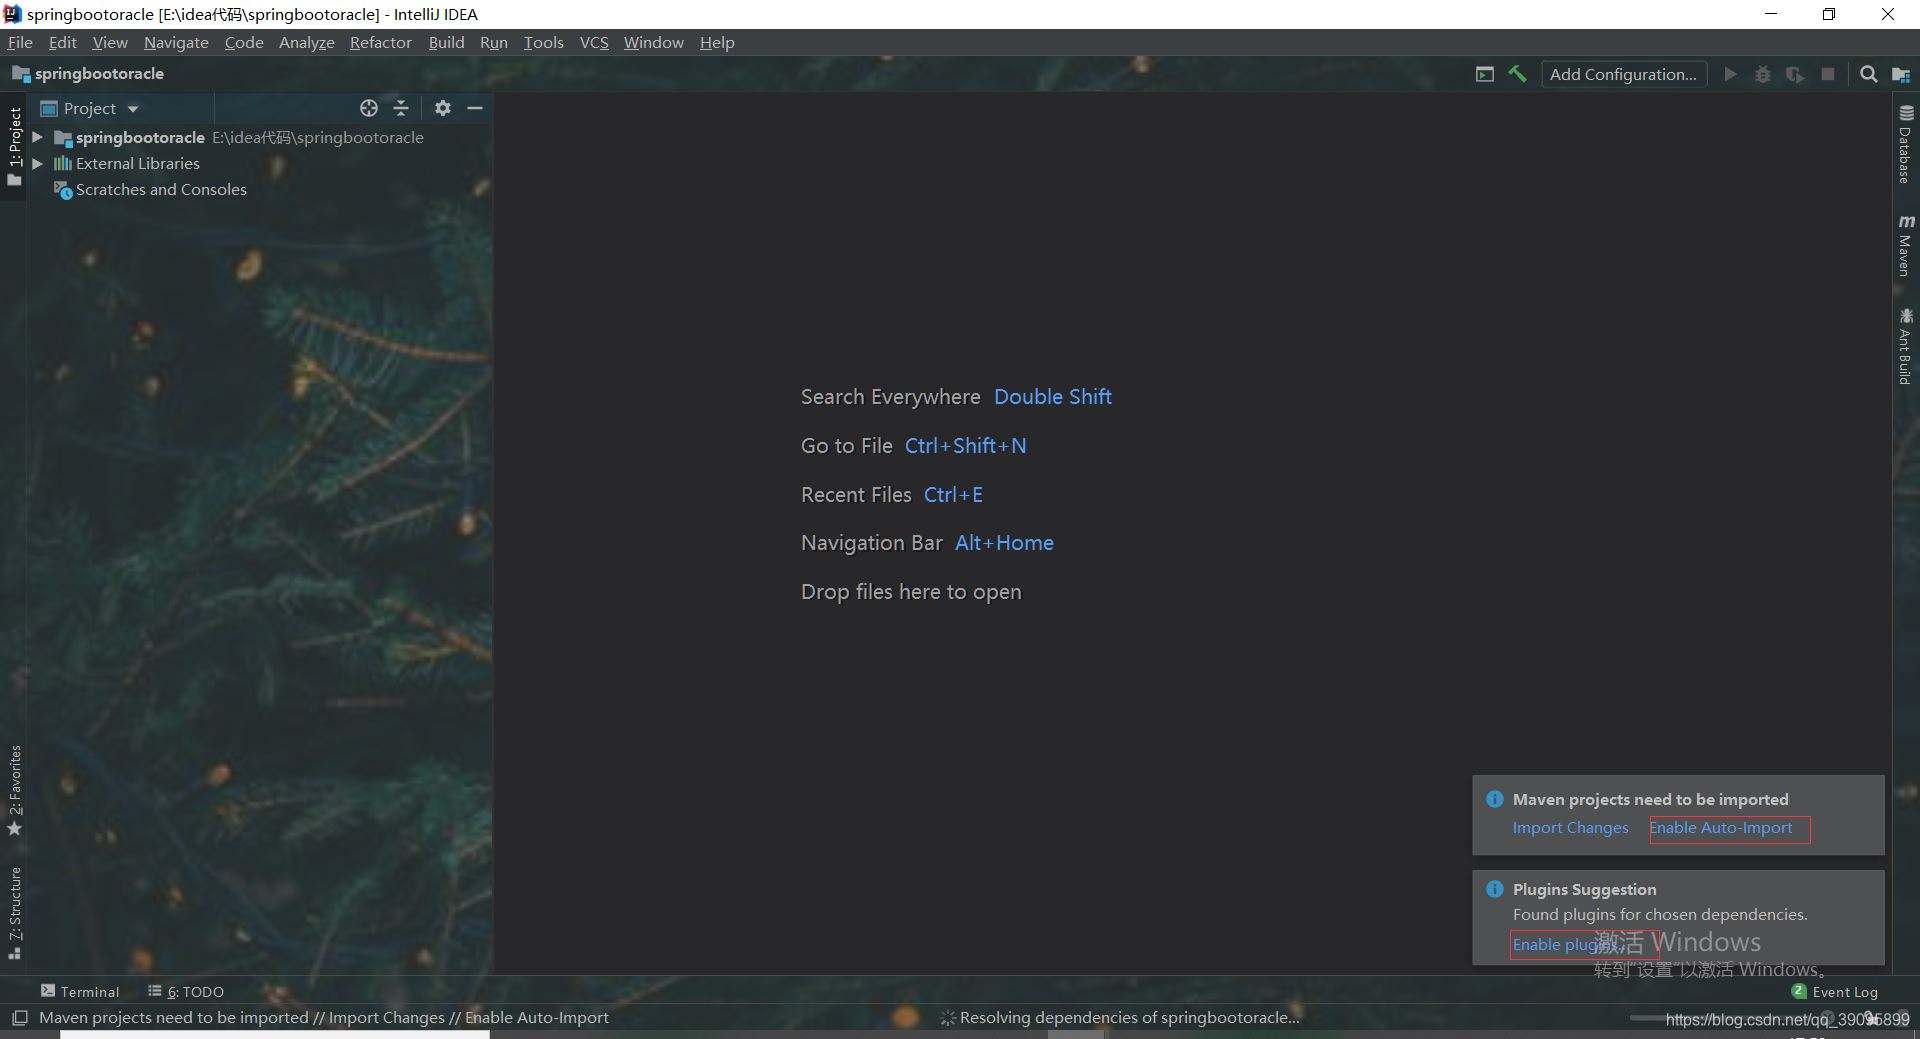The width and height of the screenshot is (1920, 1039).
Task: Open the Tools menu
Action: 543,42
